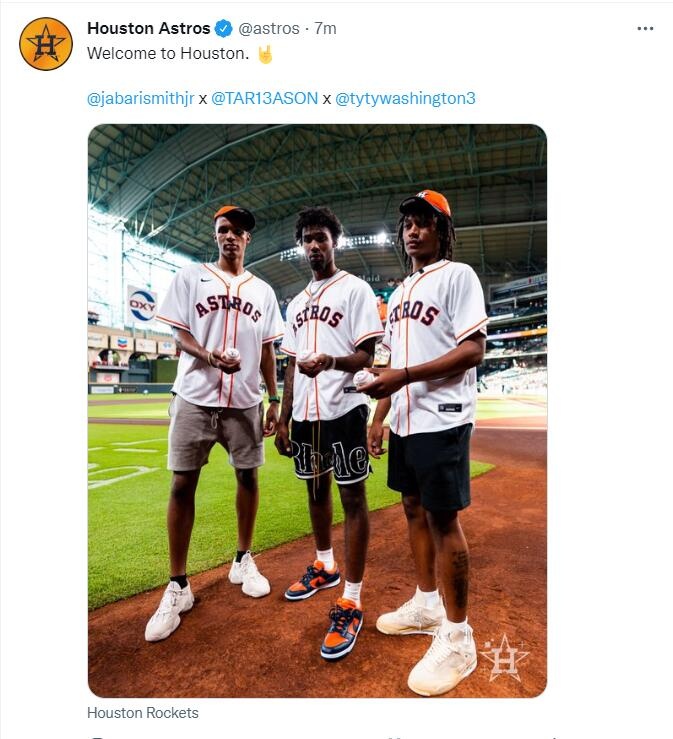
Task: Click the Houston Rockets photo tag label
Action: pos(143,713)
